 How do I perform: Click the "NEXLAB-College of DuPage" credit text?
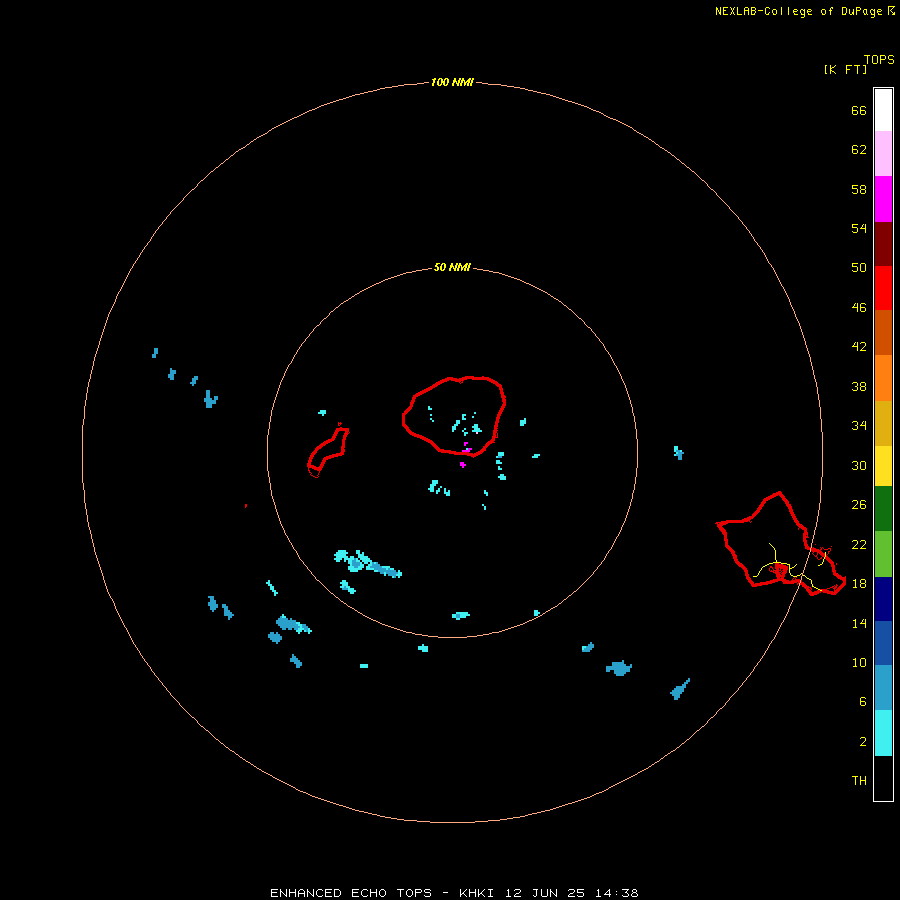point(798,11)
